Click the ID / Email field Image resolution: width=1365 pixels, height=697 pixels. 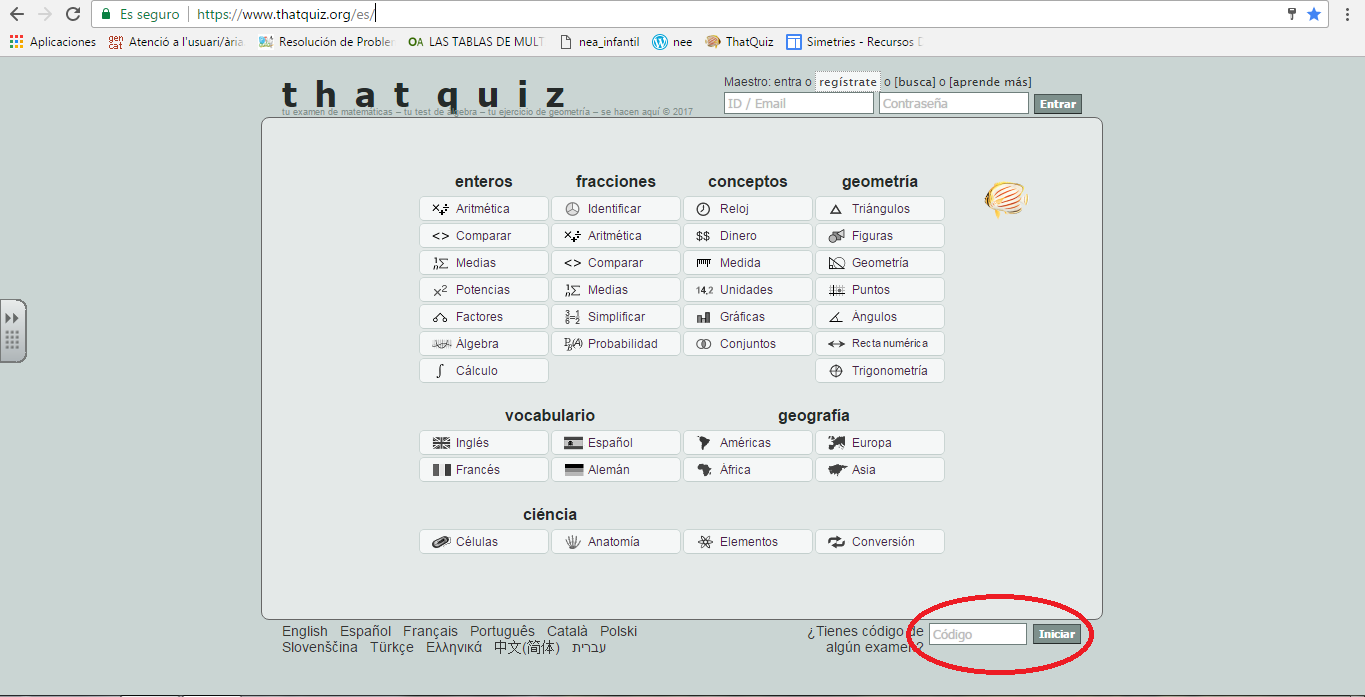click(x=798, y=104)
